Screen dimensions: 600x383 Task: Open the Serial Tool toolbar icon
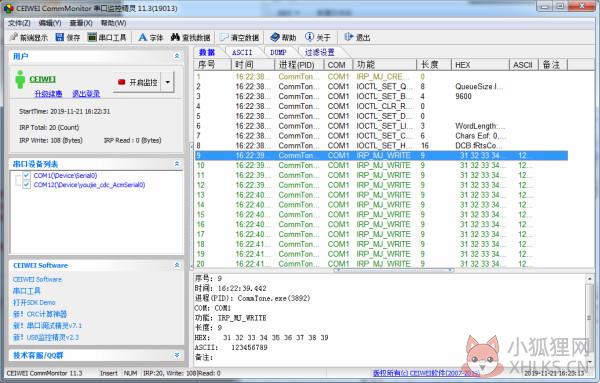92,37
